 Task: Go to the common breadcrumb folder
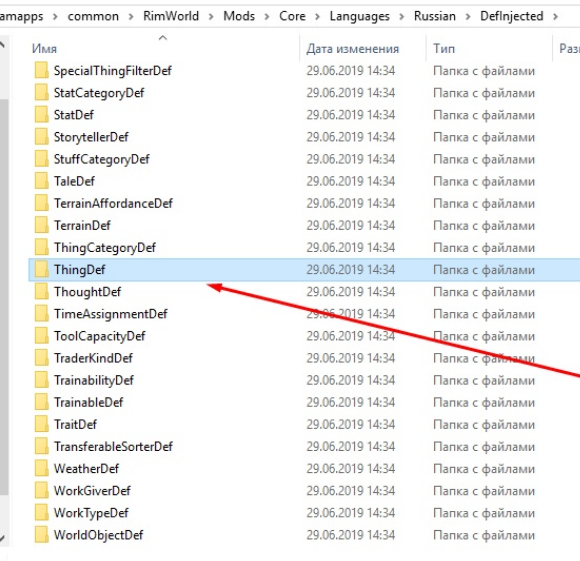pos(93,16)
